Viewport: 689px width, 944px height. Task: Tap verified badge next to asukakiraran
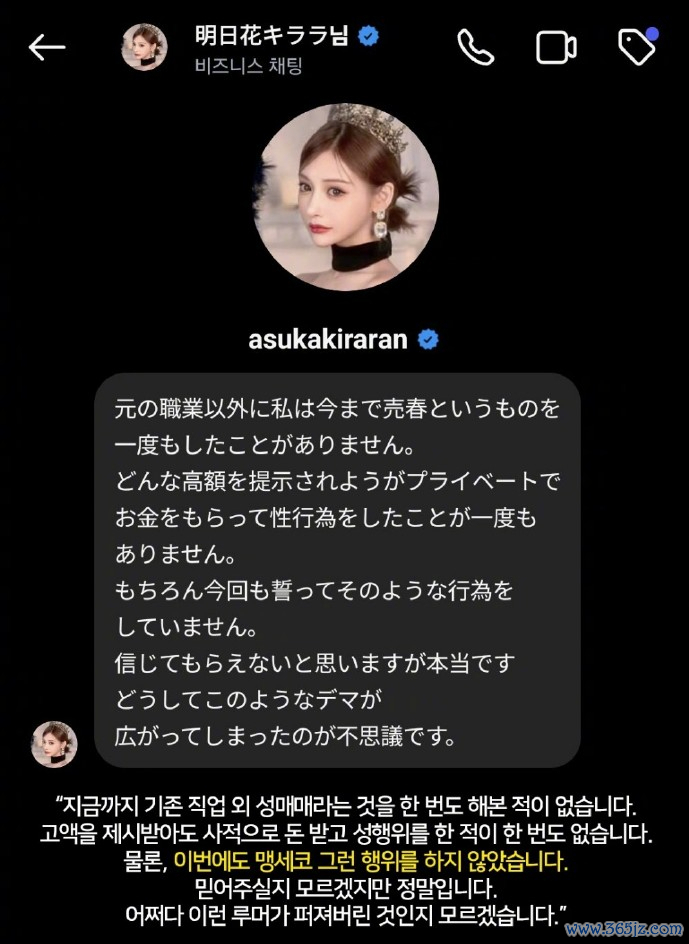[x=428, y=340]
